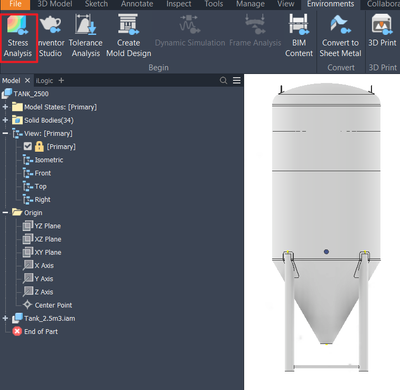400x390 pixels.
Task: Select the Right view node
Action: 37,200
